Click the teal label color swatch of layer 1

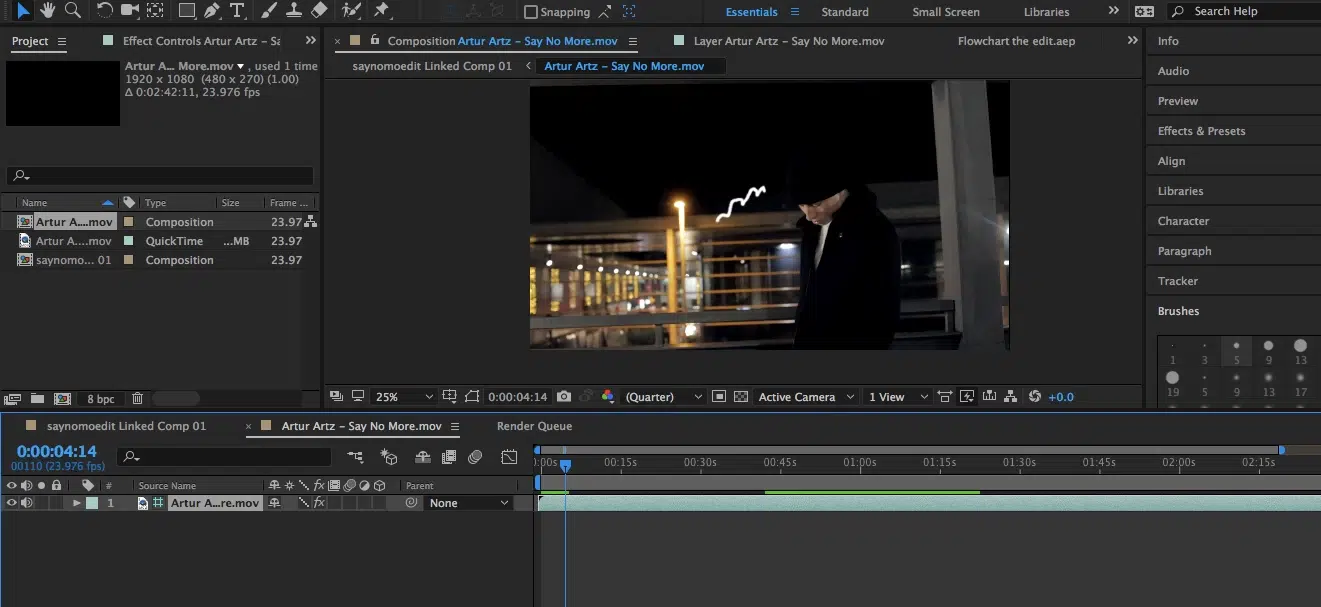pos(92,503)
